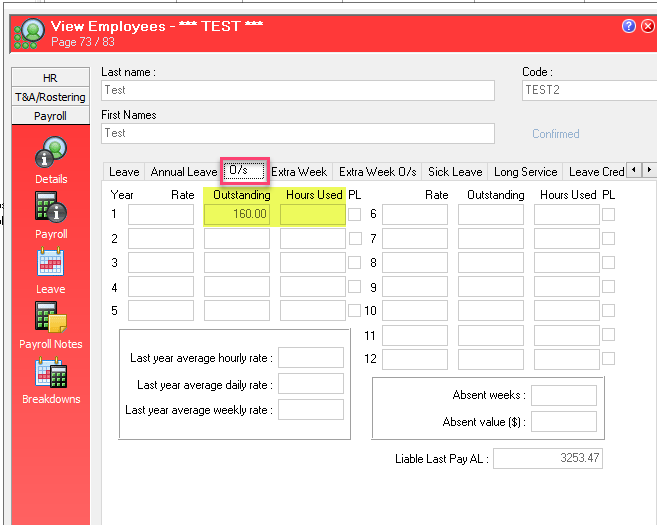Open the Breakdowns icon

[x=50, y=373]
